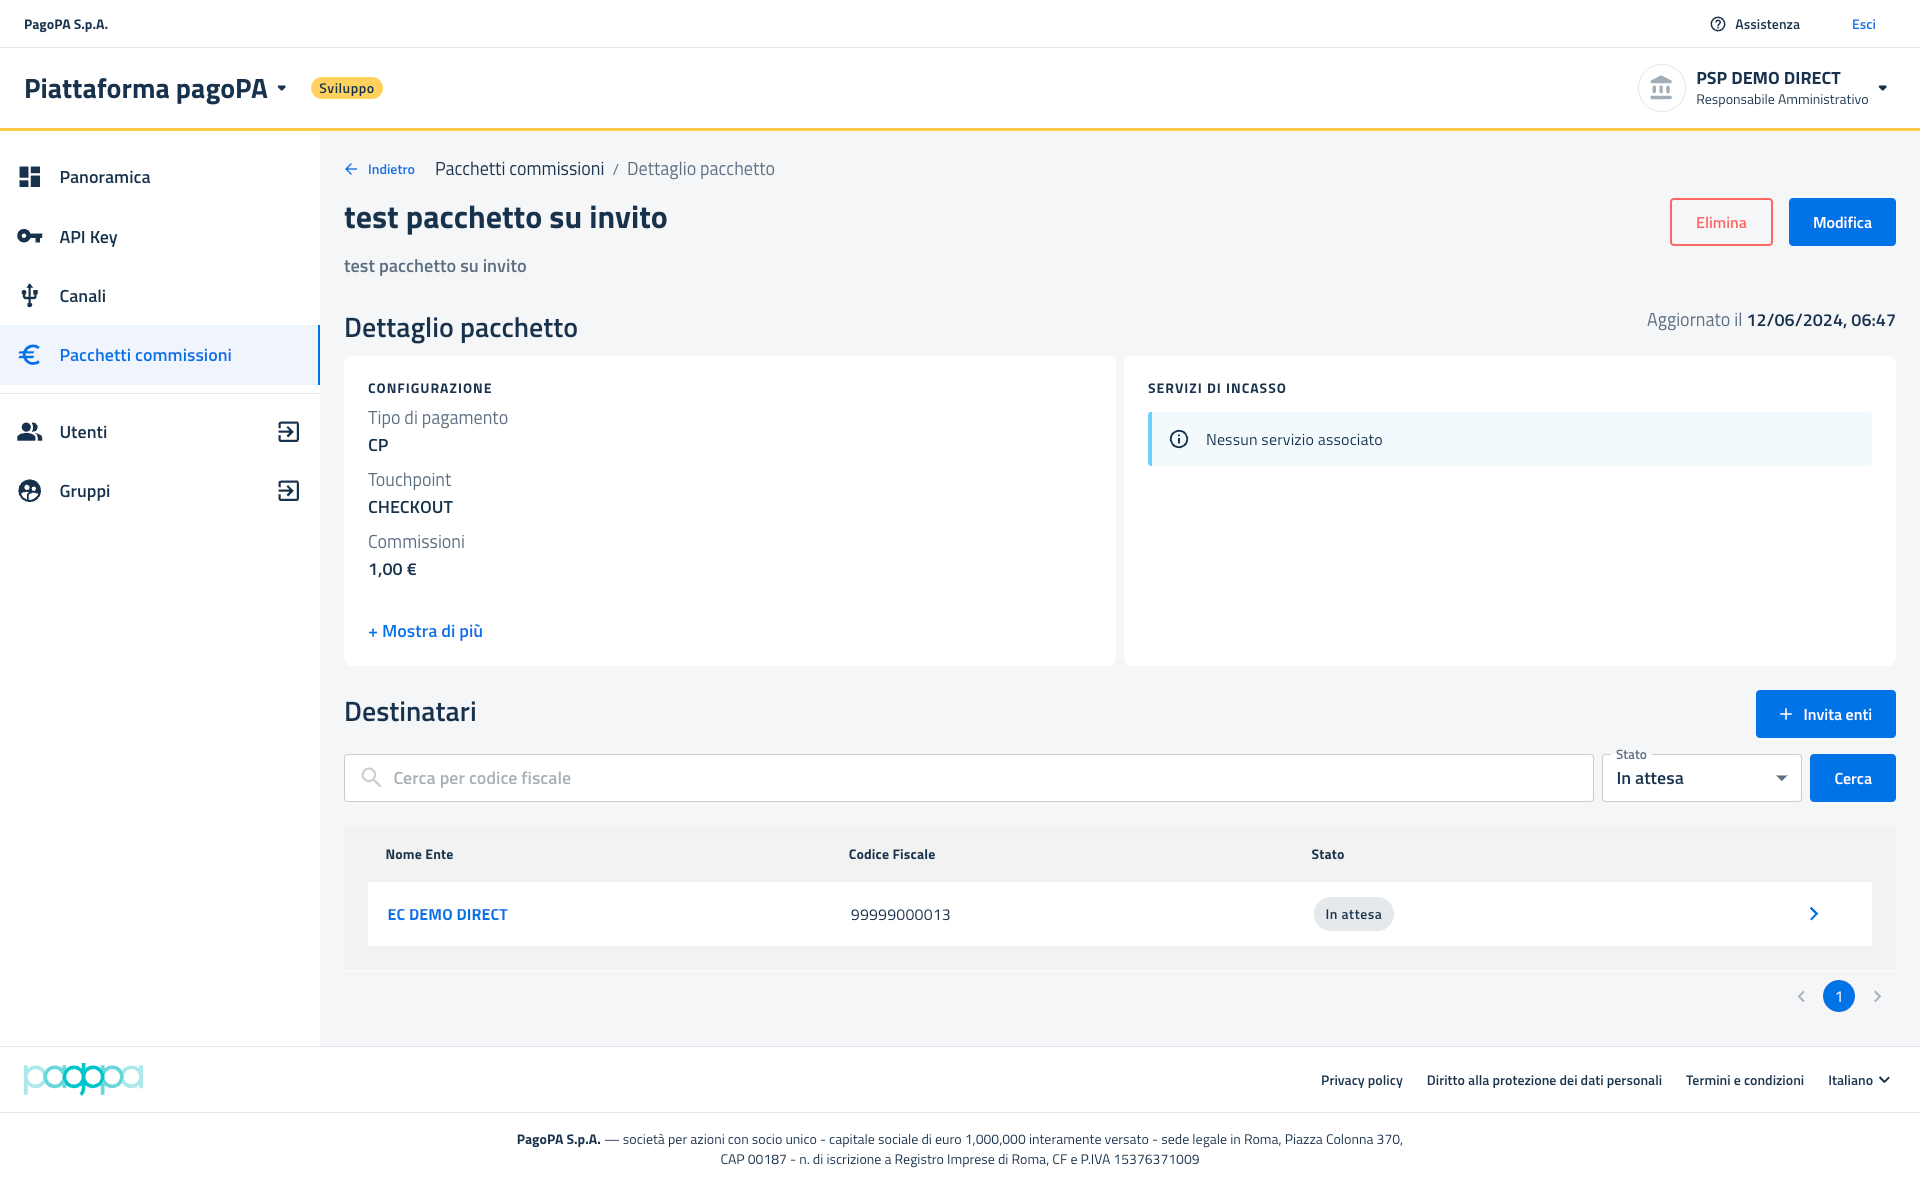Click the euro icon for Pacchetti commissioni
The height and width of the screenshot is (1184, 1920).
coord(30,355)
